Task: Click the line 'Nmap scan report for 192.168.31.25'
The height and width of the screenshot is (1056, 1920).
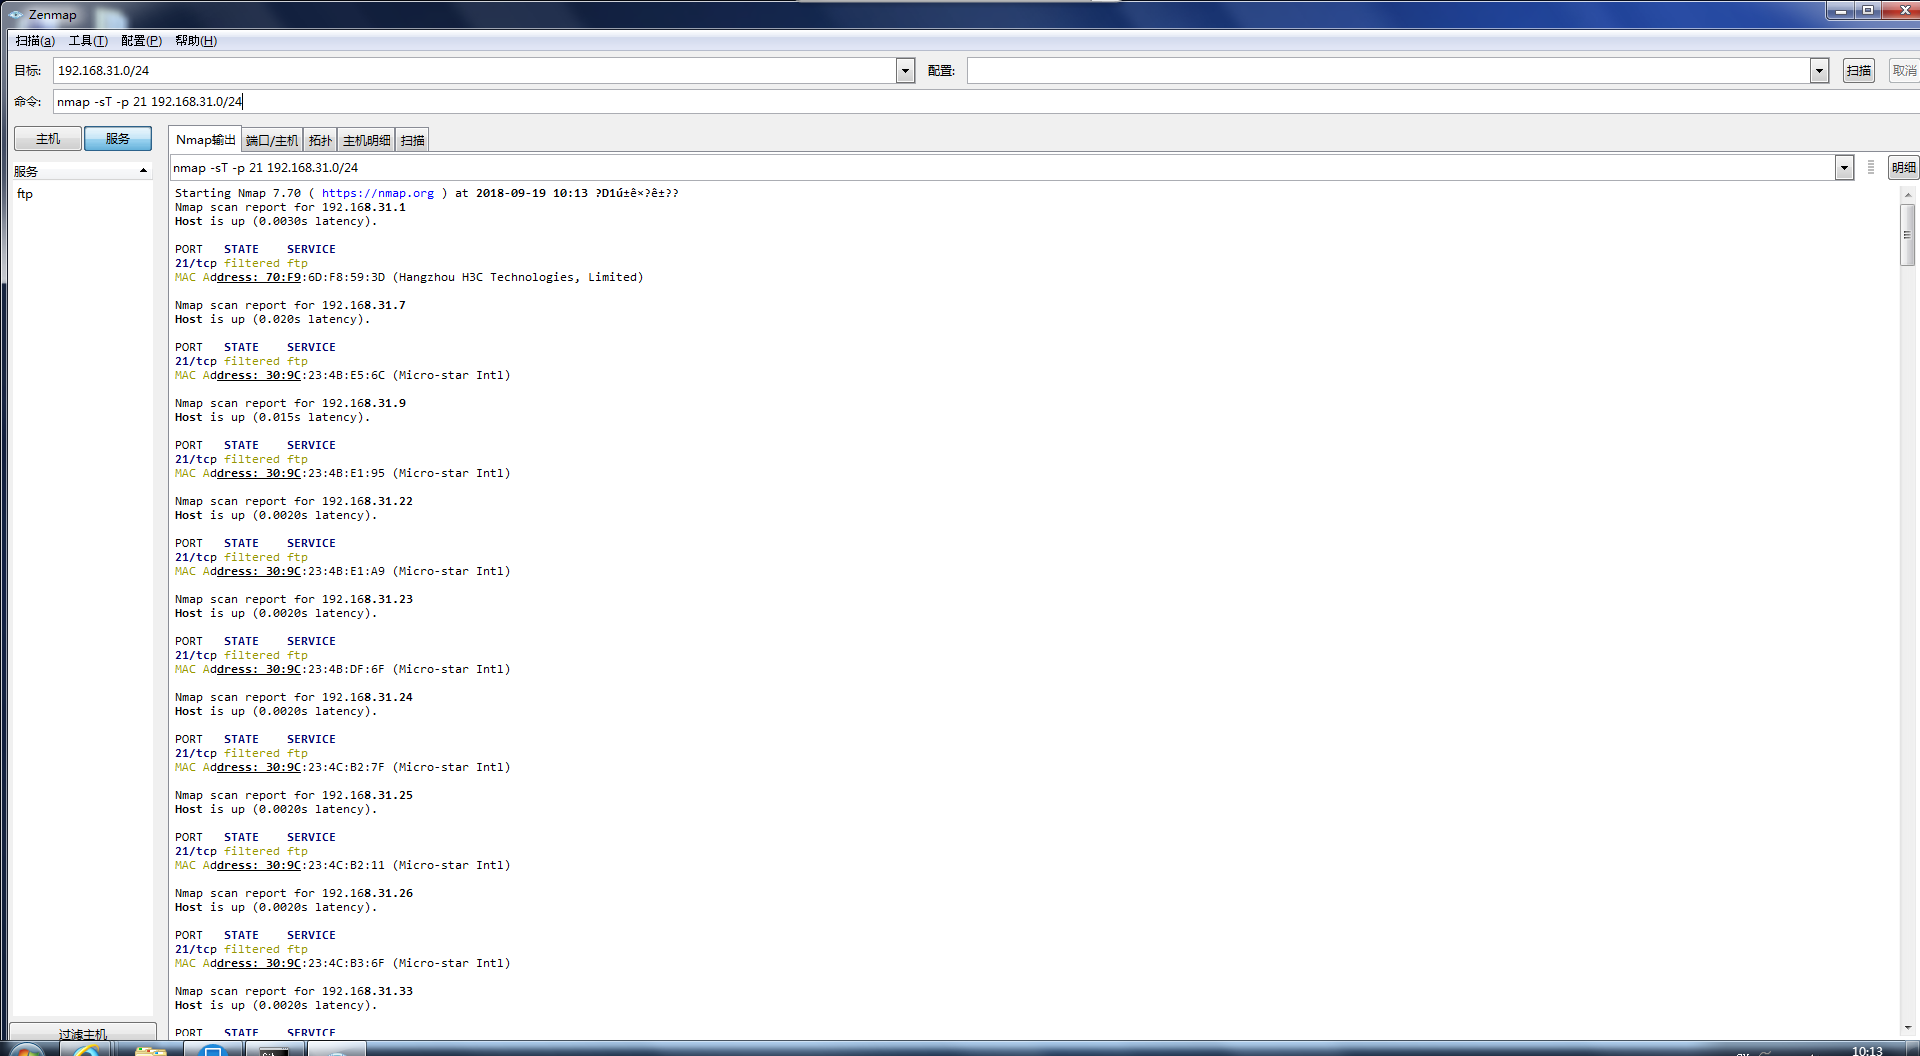Action: 294,796
